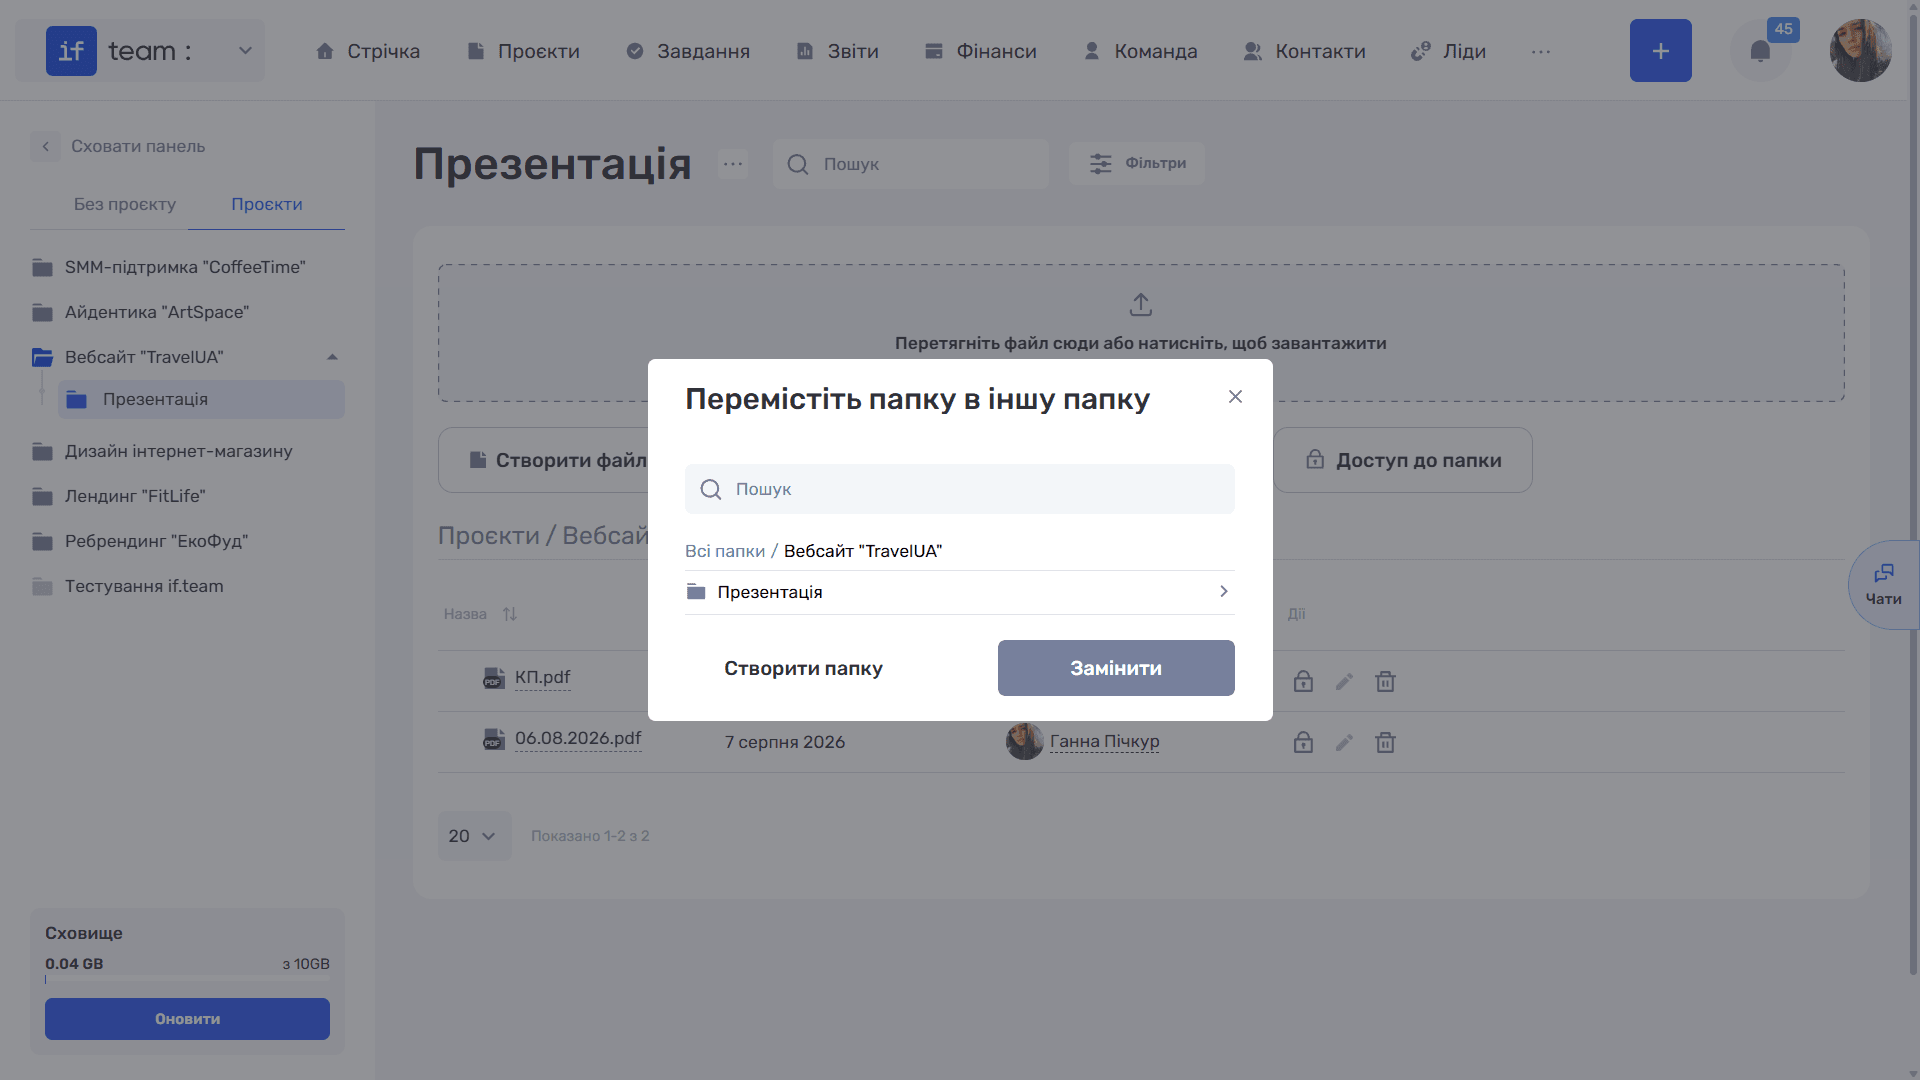Click the PDF icon of КП.pdf
Viewport: 1920px width, 1080px height.
click(494, 678)
